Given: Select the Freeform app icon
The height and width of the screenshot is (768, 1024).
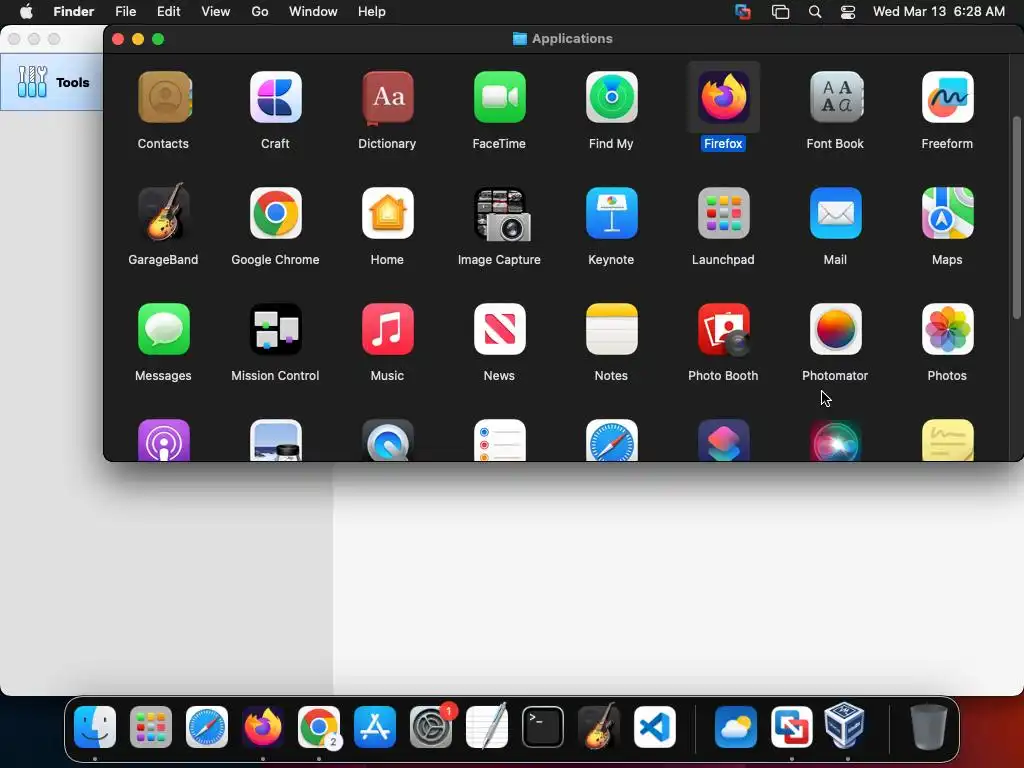Looking at the screenshot, I should tap(948, 97).
